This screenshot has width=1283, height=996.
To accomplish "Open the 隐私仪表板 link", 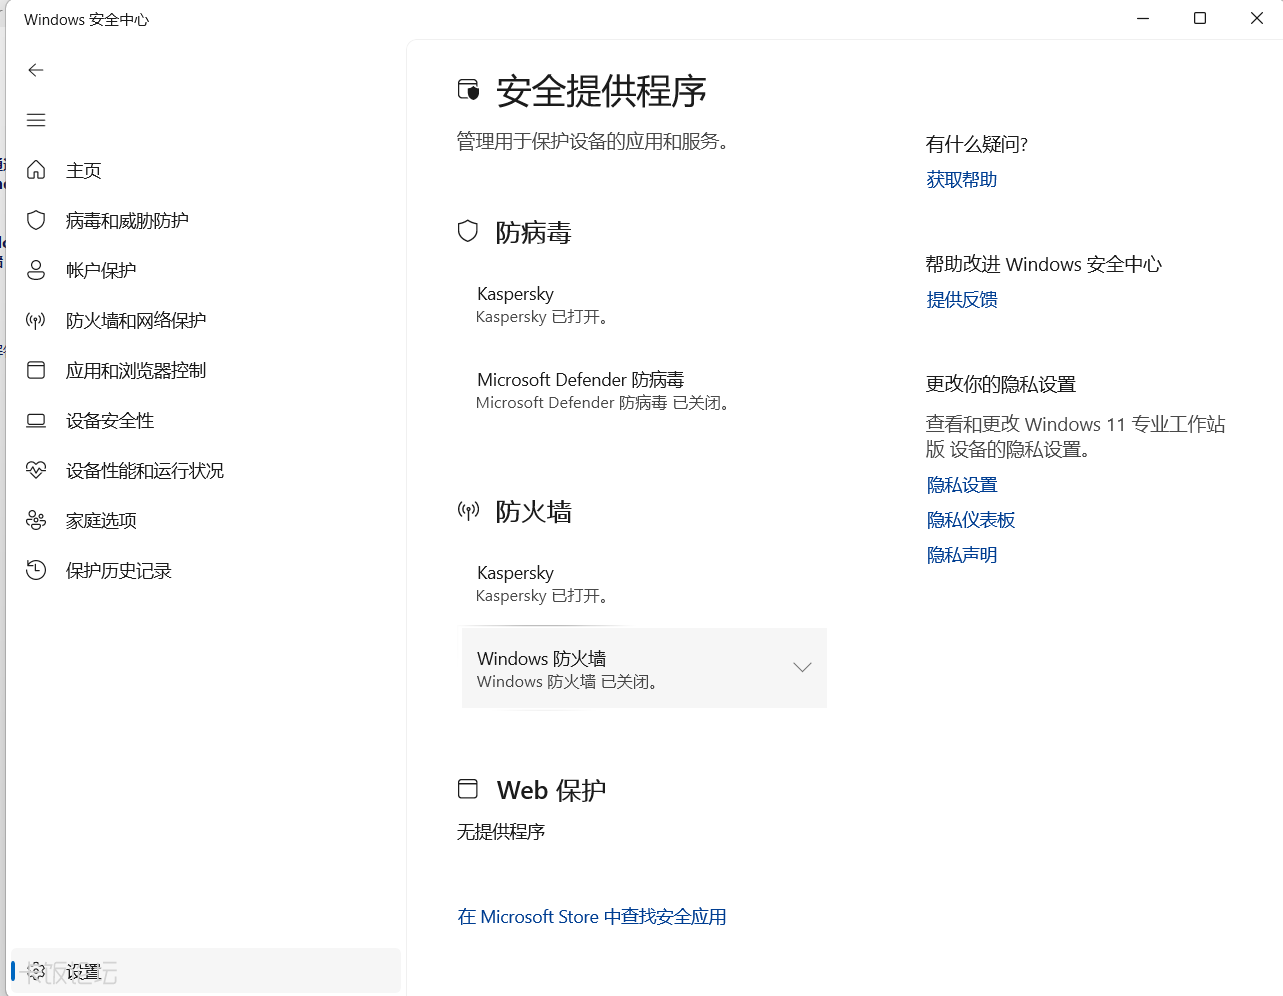I will (x=971, y=520).
